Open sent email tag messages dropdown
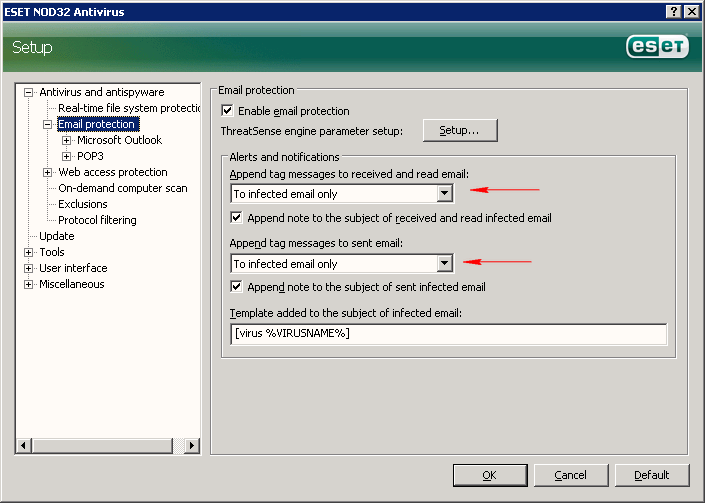705x503 pixels. (444, 264)
